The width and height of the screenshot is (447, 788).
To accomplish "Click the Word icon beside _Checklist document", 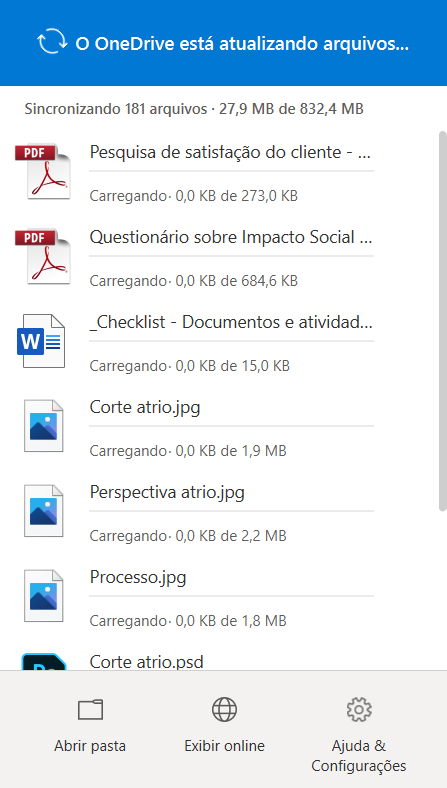I will coord(41,341).
